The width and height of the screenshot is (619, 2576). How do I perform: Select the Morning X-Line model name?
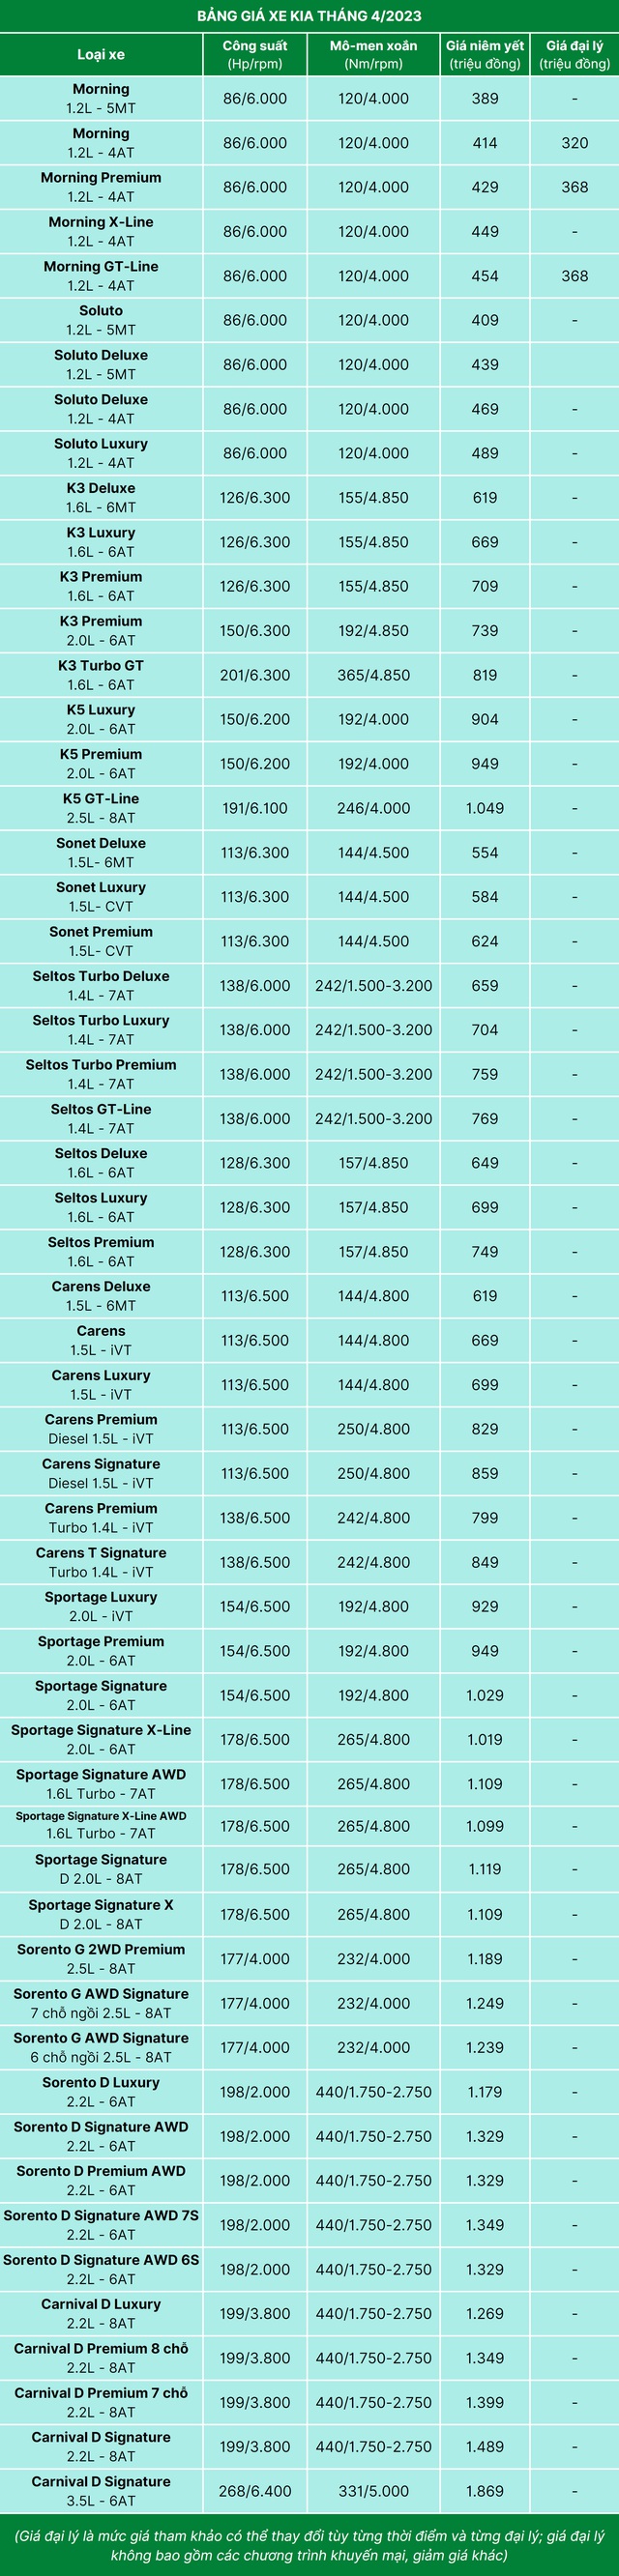click(x=101, y=222)
